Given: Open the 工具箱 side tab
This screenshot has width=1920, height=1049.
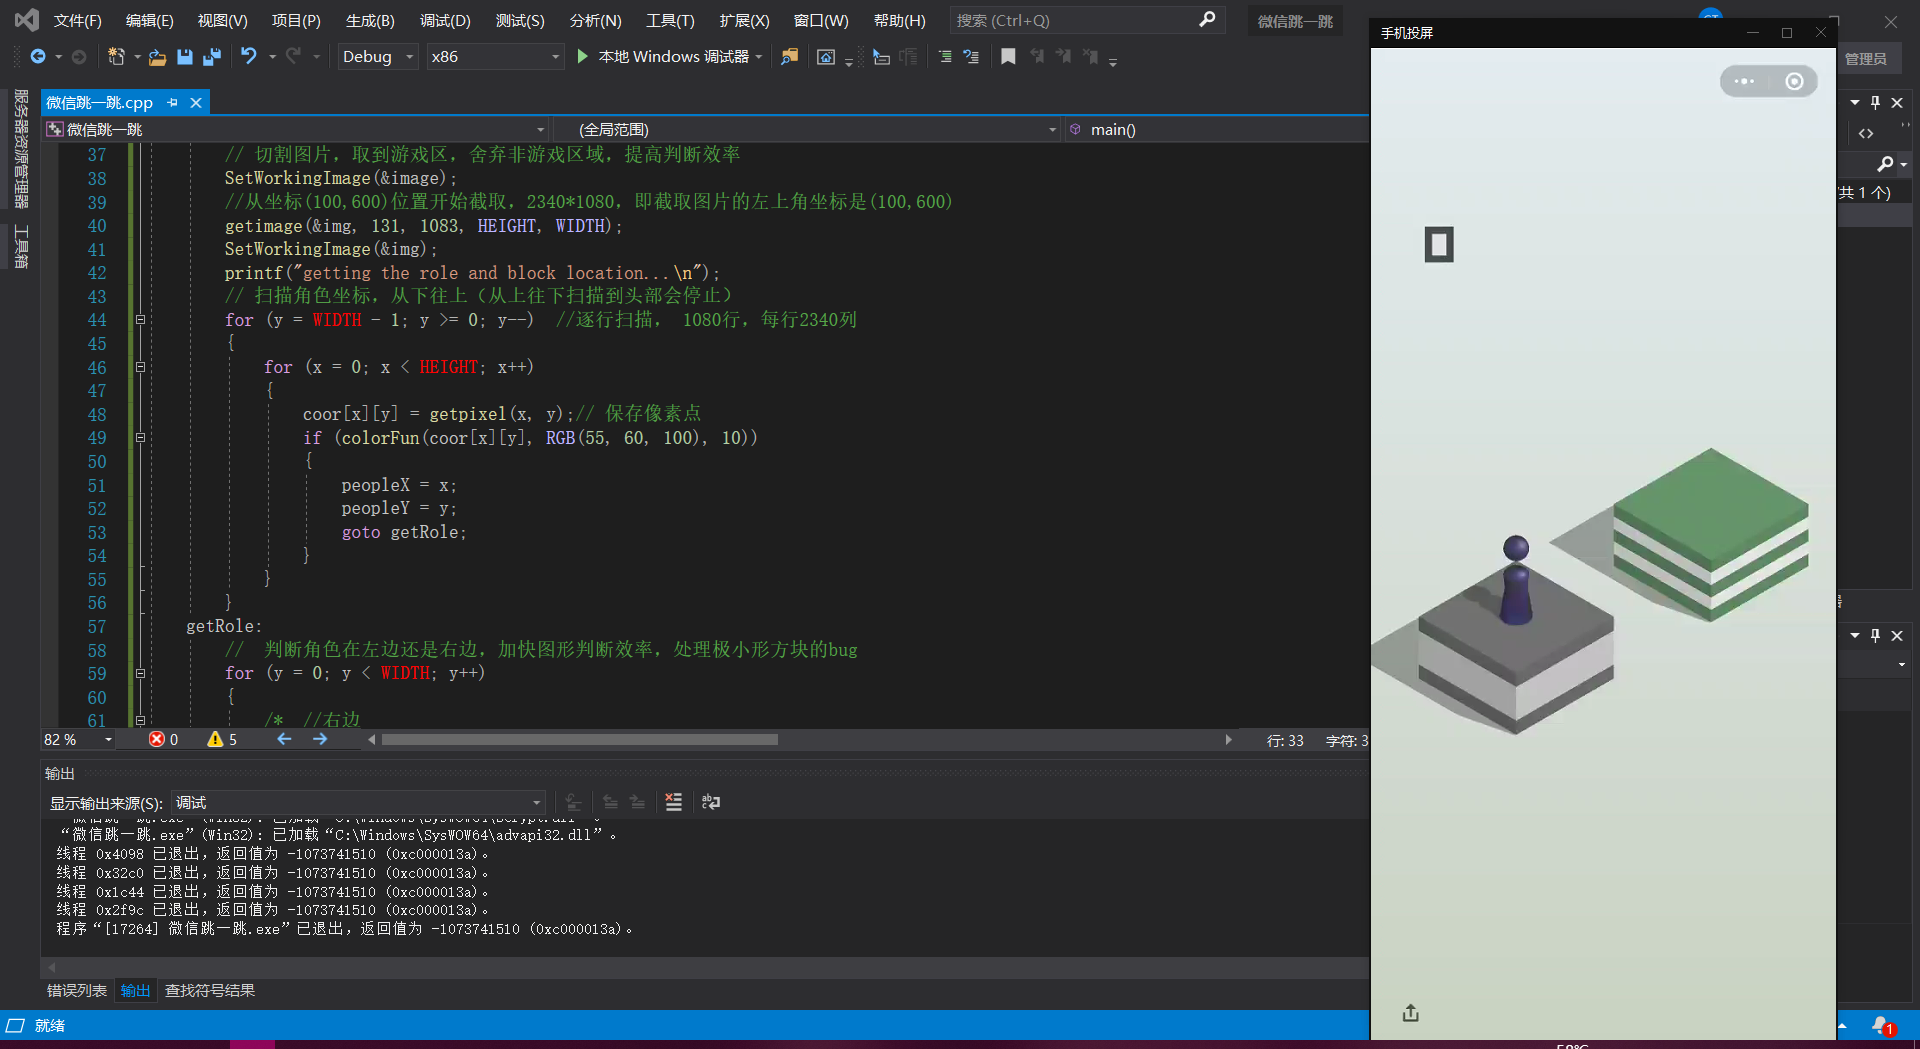Looking at the screenshot, I should [21, 246].
